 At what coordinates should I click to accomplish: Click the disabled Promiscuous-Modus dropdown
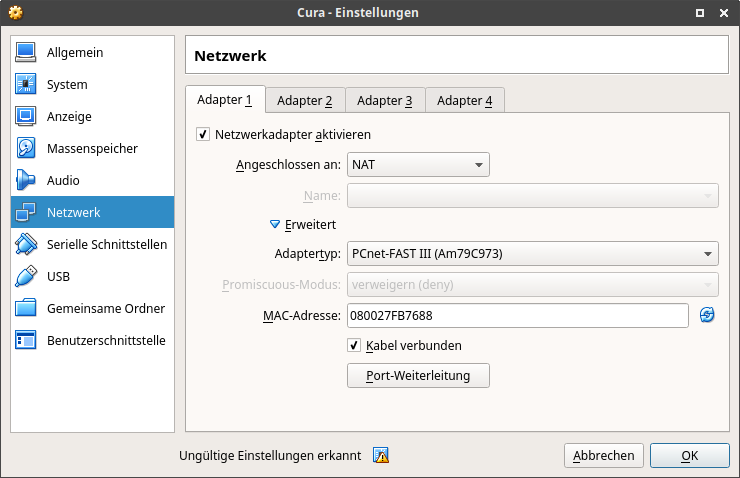533,285
